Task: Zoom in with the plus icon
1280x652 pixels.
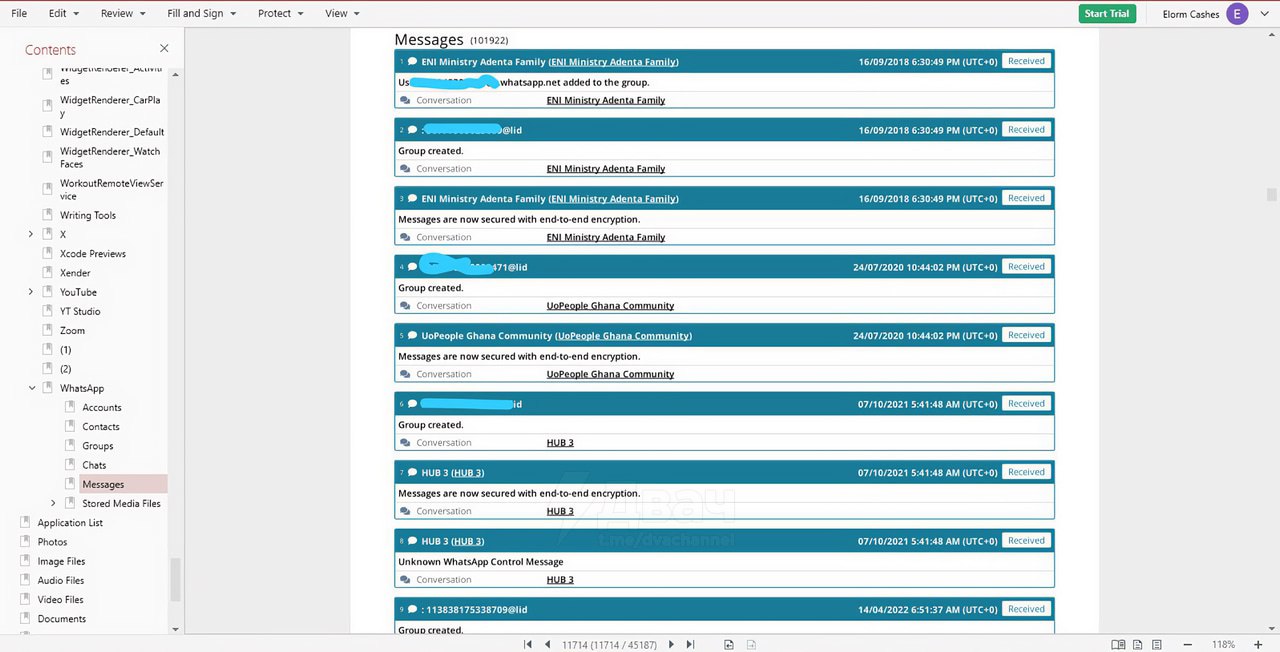Action: pyautogui.click(x=1258, y=645)
